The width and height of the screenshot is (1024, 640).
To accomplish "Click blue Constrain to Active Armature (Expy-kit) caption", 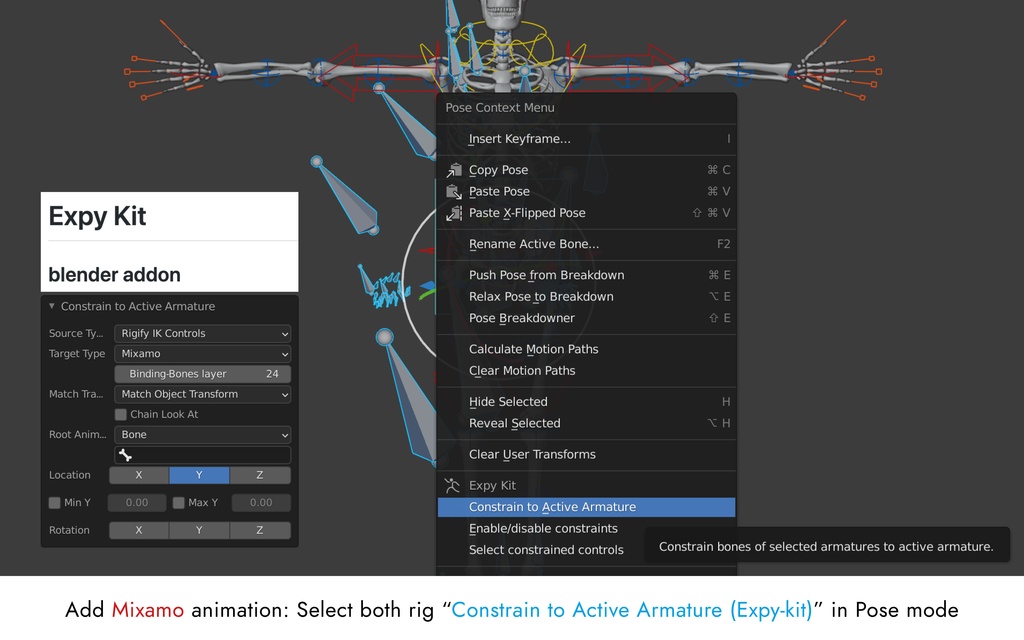I will pos(632,610).
